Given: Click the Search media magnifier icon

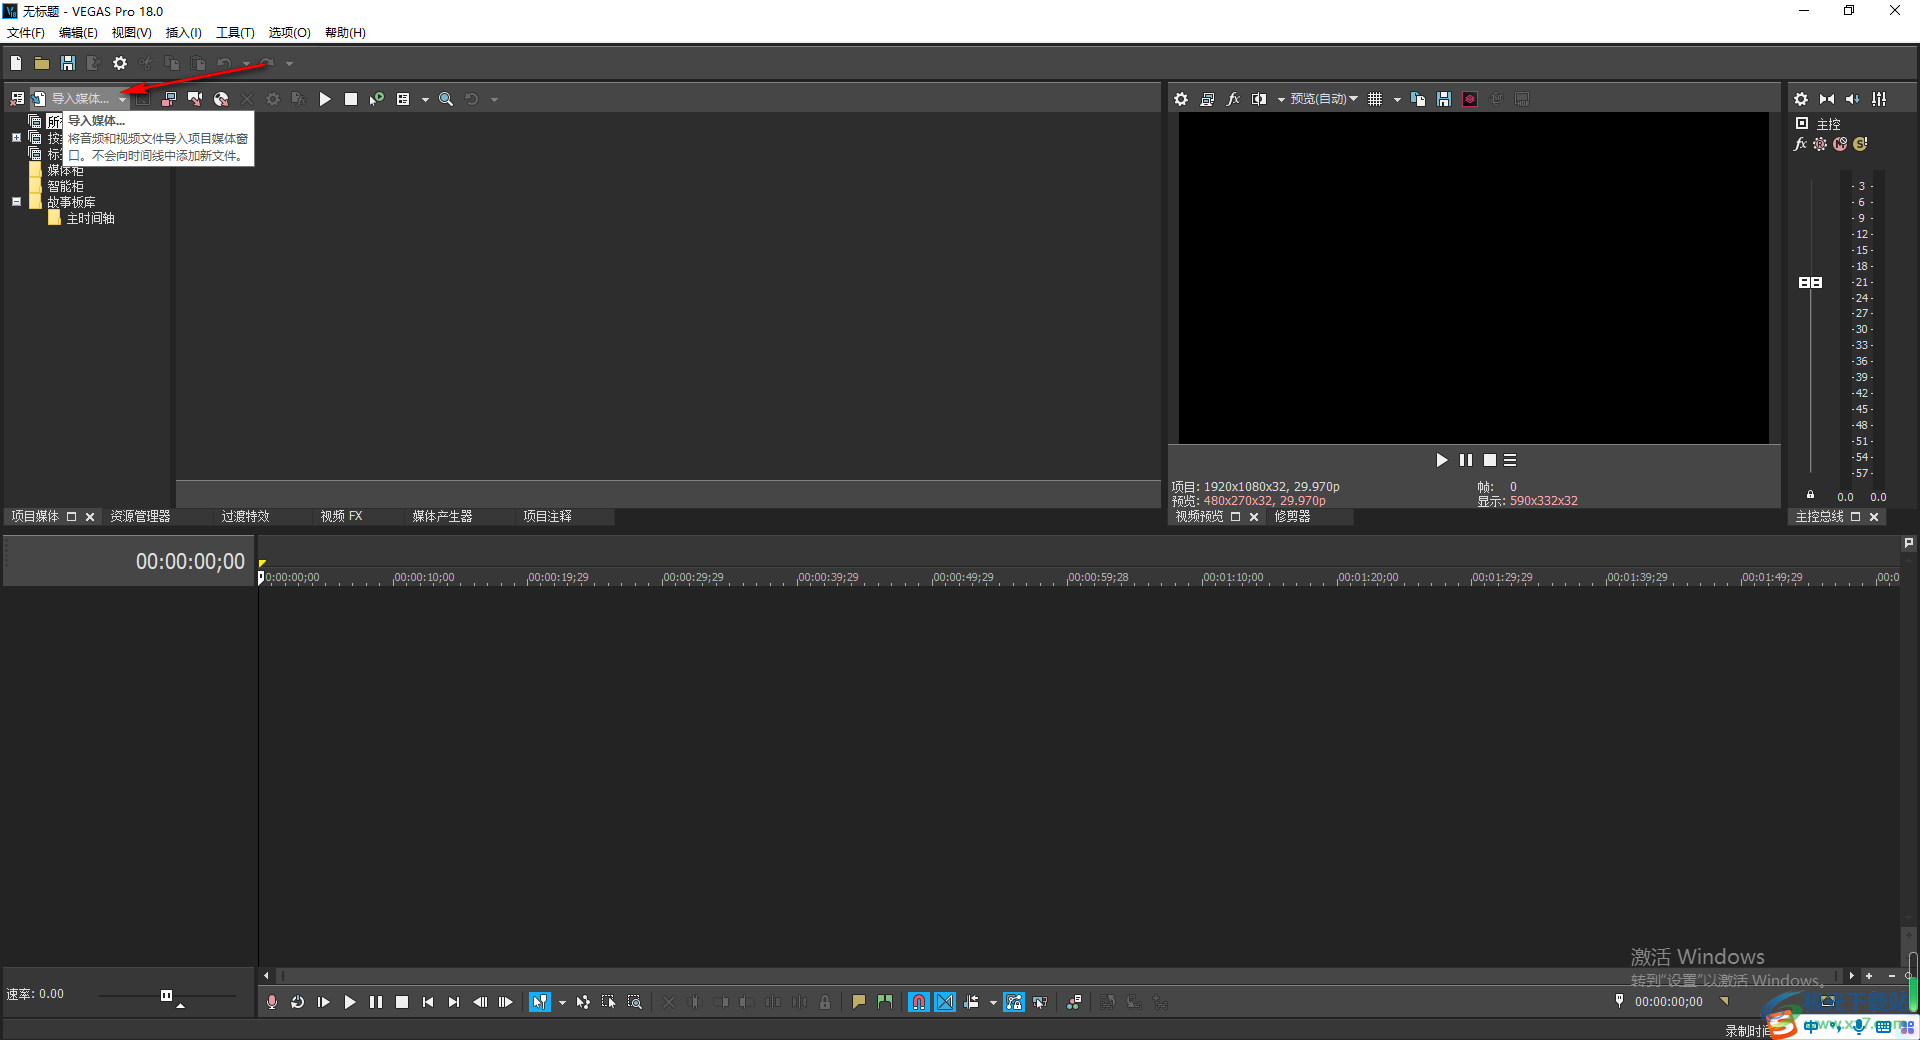Looking at the screenshot, I should click(x=446, y=99).
